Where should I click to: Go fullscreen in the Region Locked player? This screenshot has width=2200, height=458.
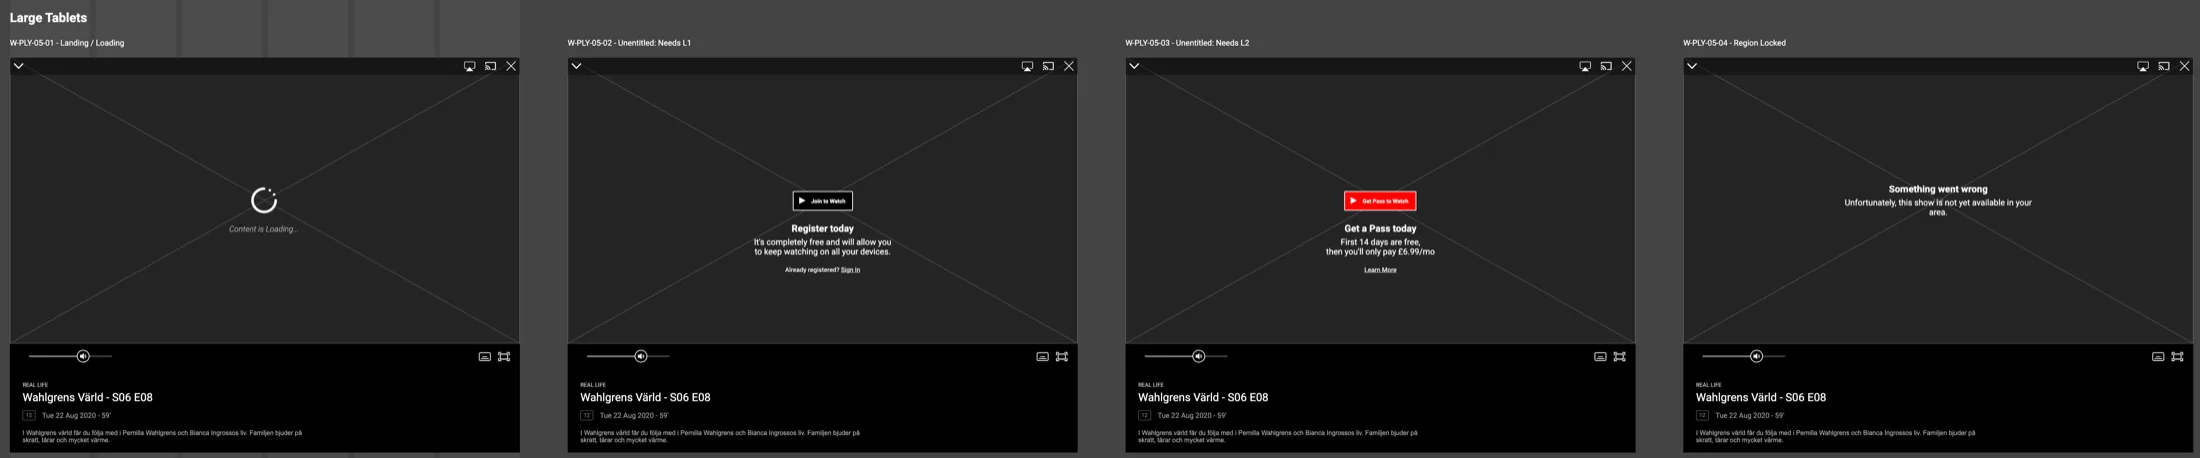[x=2178, y=356]
